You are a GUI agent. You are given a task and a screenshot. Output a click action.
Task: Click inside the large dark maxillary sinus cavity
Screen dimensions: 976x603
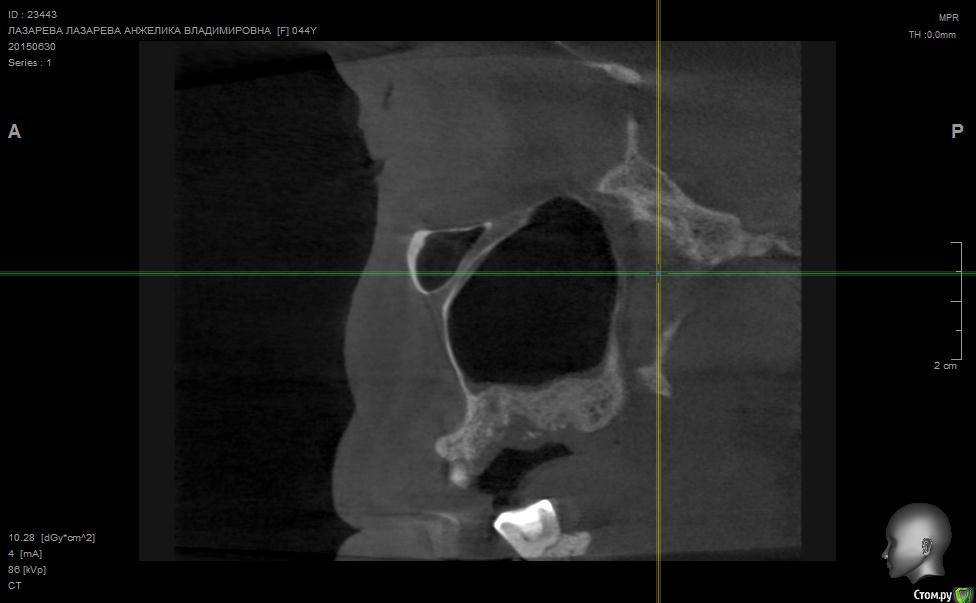[530, 300]
